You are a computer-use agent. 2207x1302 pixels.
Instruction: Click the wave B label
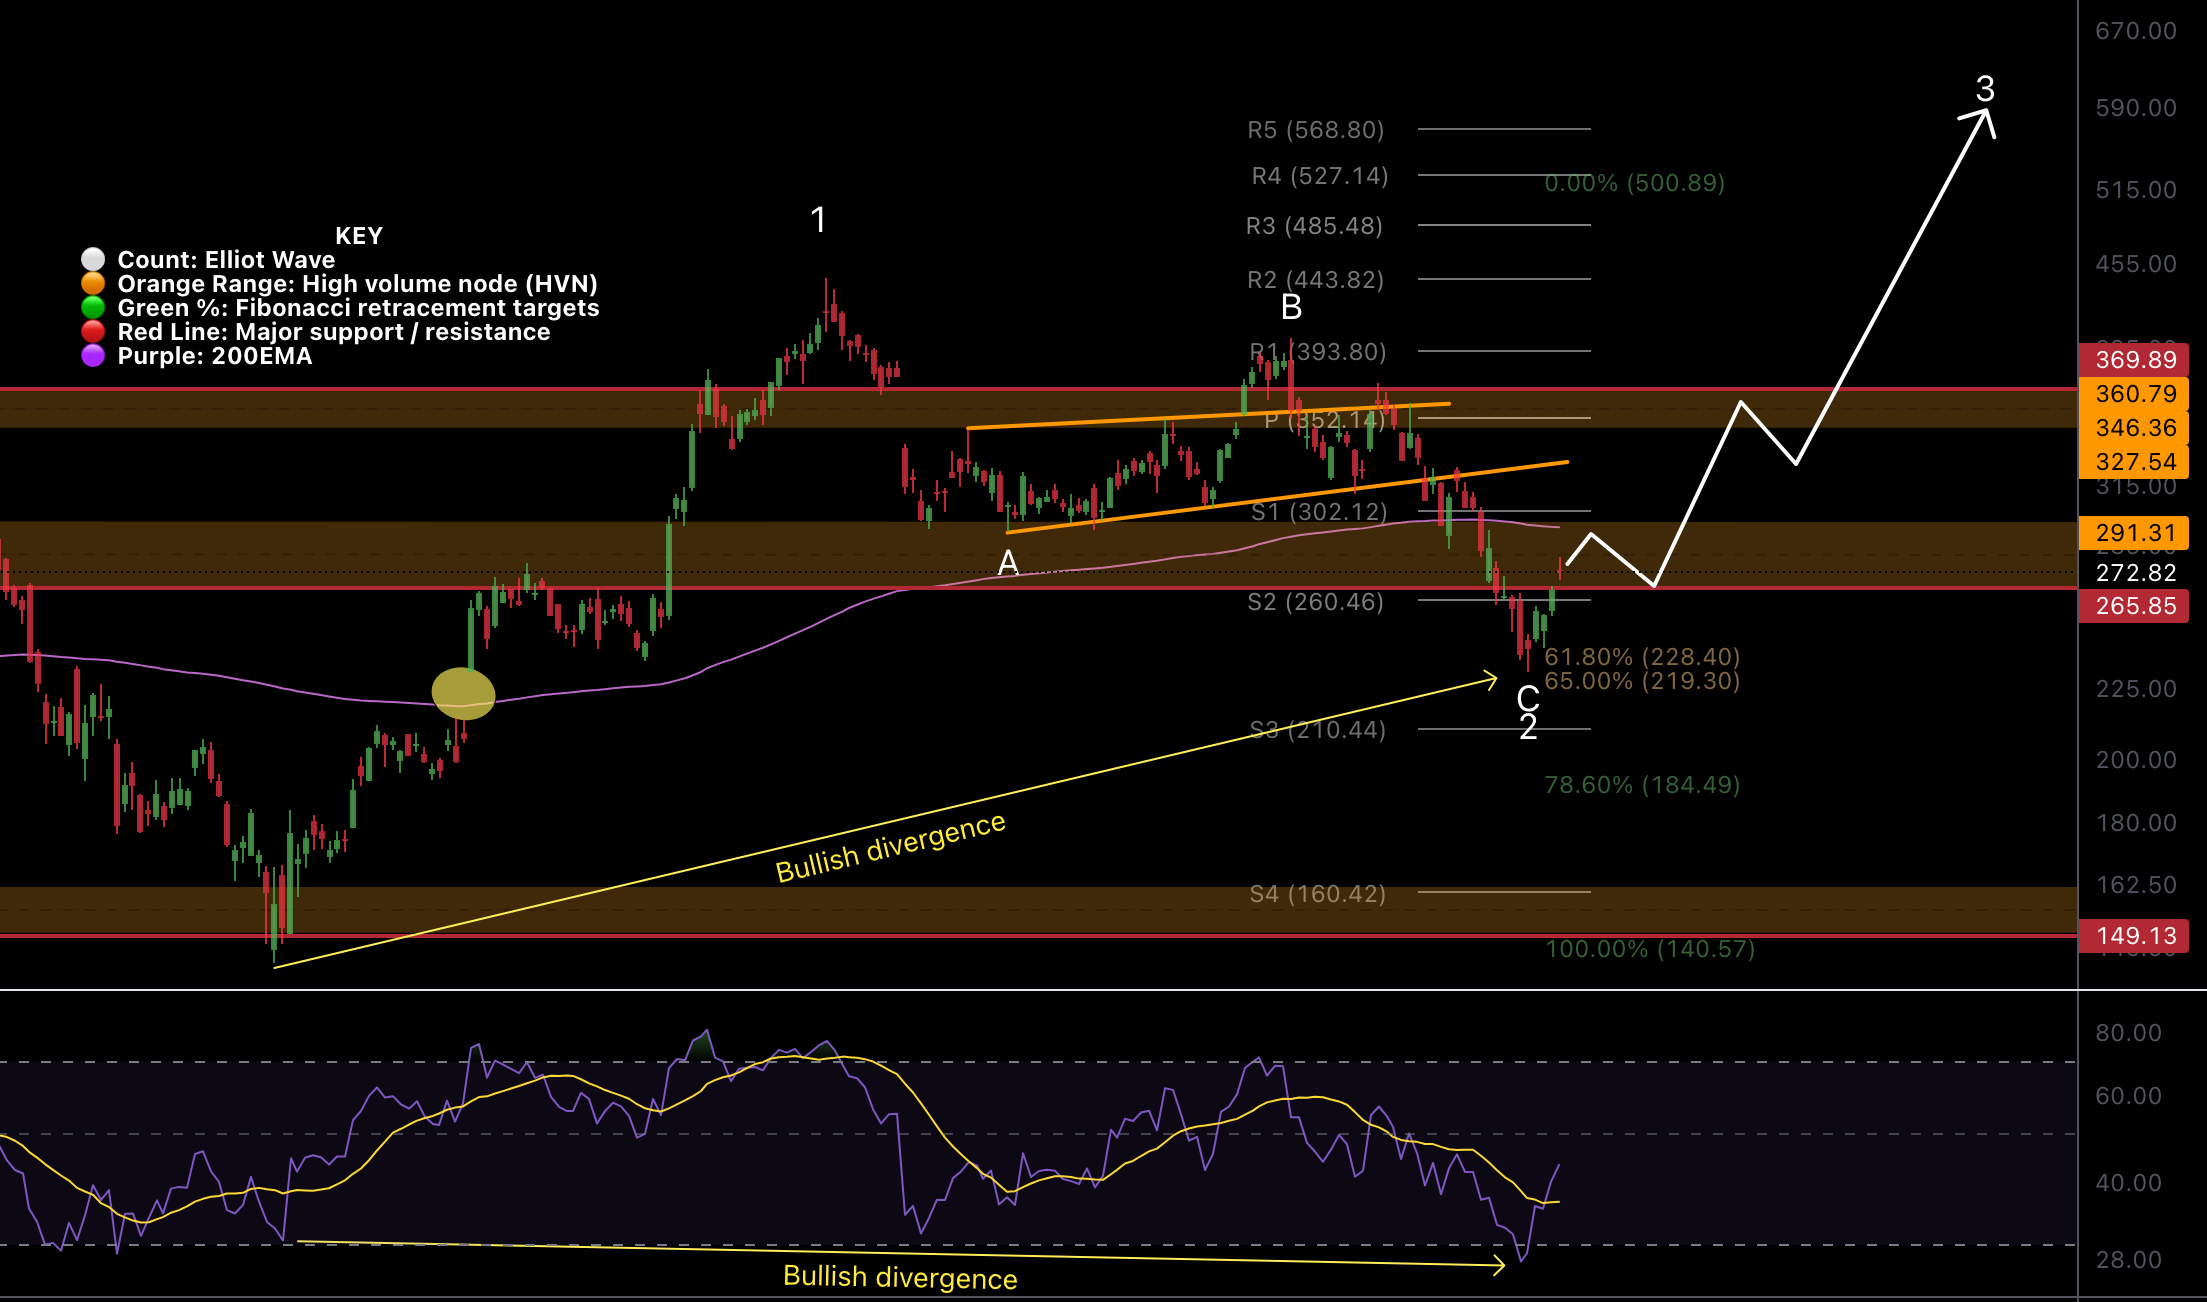(1291, 307)
